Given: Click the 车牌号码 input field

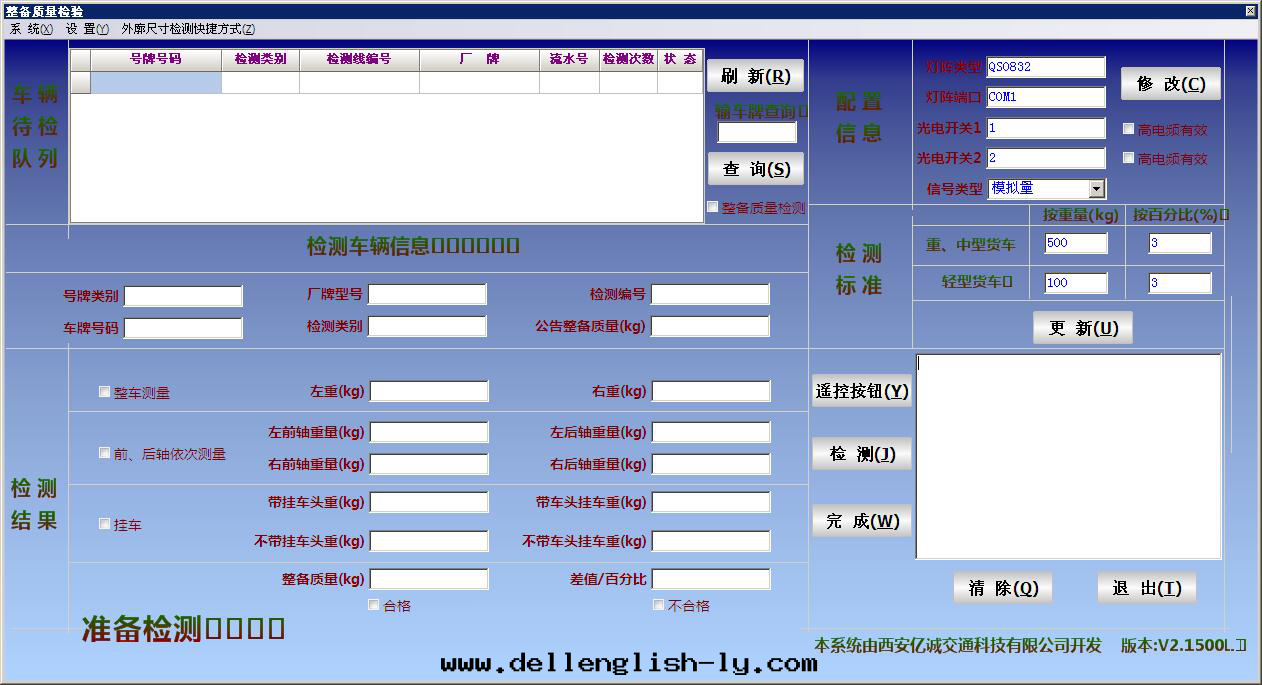Looking at the screenshot, I should tap(183, 328).
